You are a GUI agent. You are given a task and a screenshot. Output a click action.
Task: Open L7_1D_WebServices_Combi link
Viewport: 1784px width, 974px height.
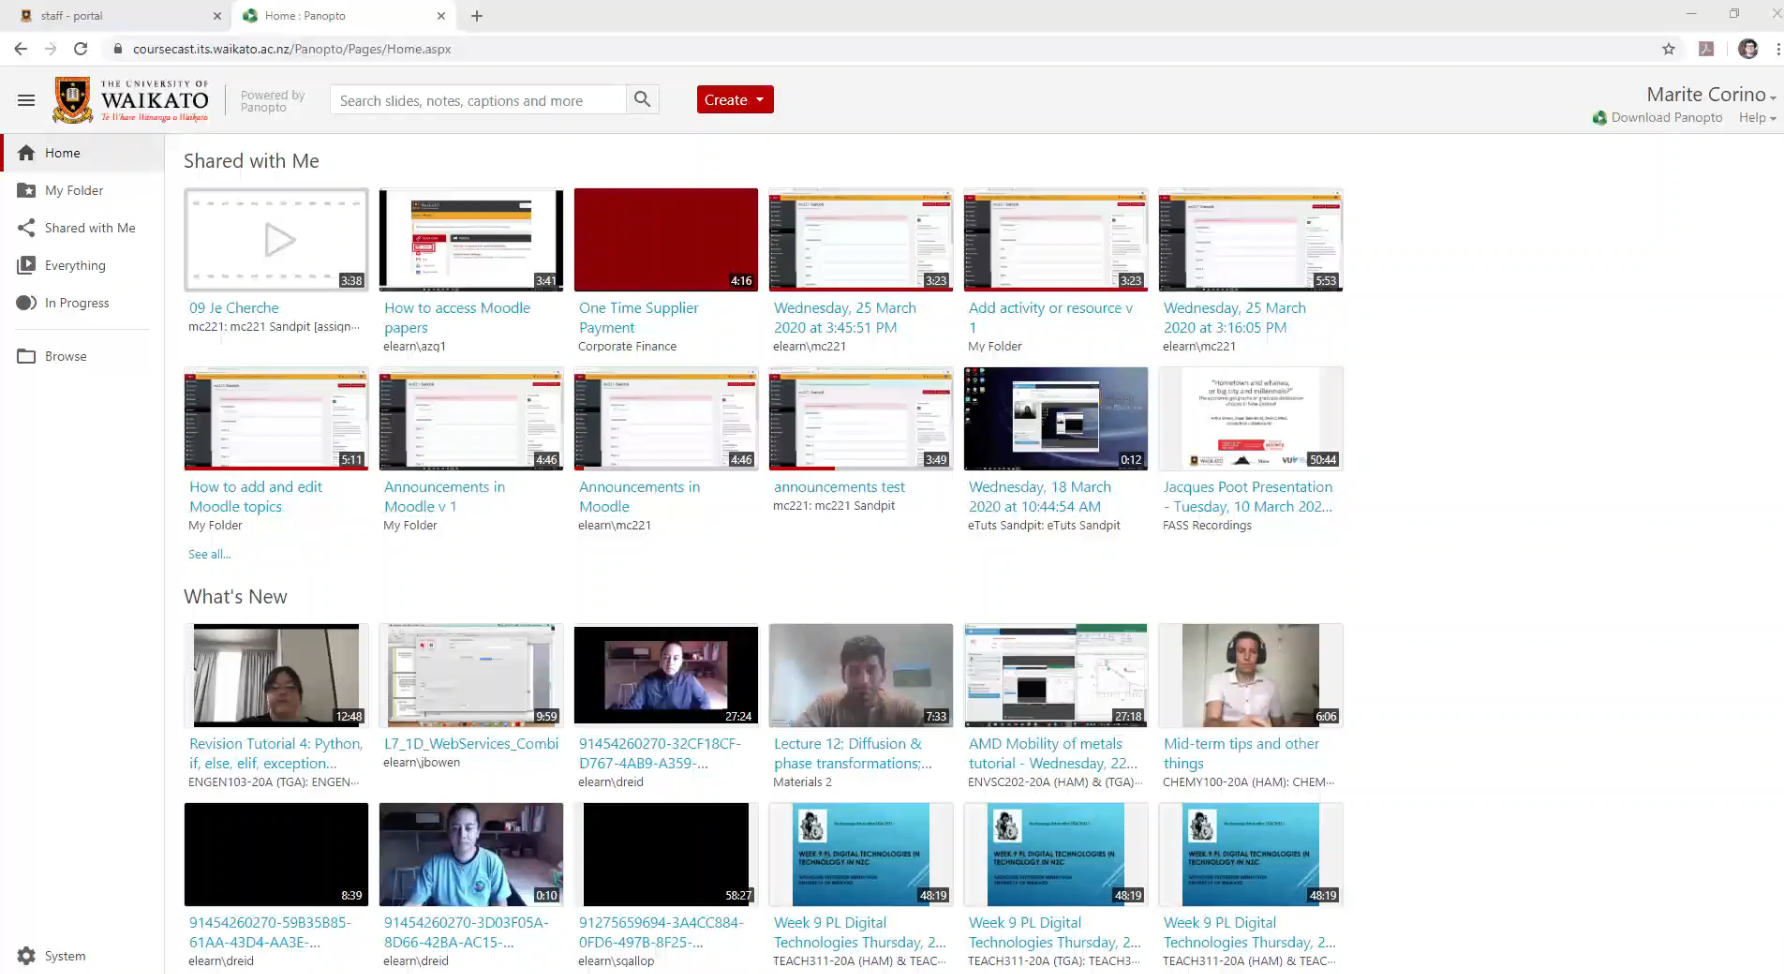(471, 744)
